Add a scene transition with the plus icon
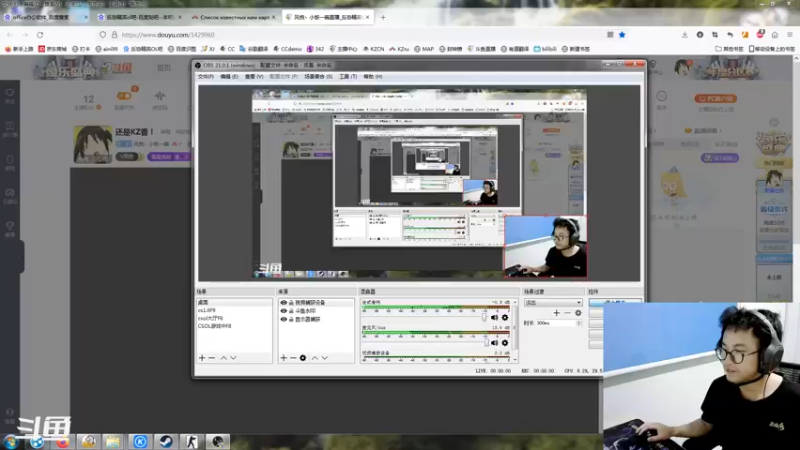The height and width of the screenshot is (450, 800). pyautogui.click(x=557, y=313)
